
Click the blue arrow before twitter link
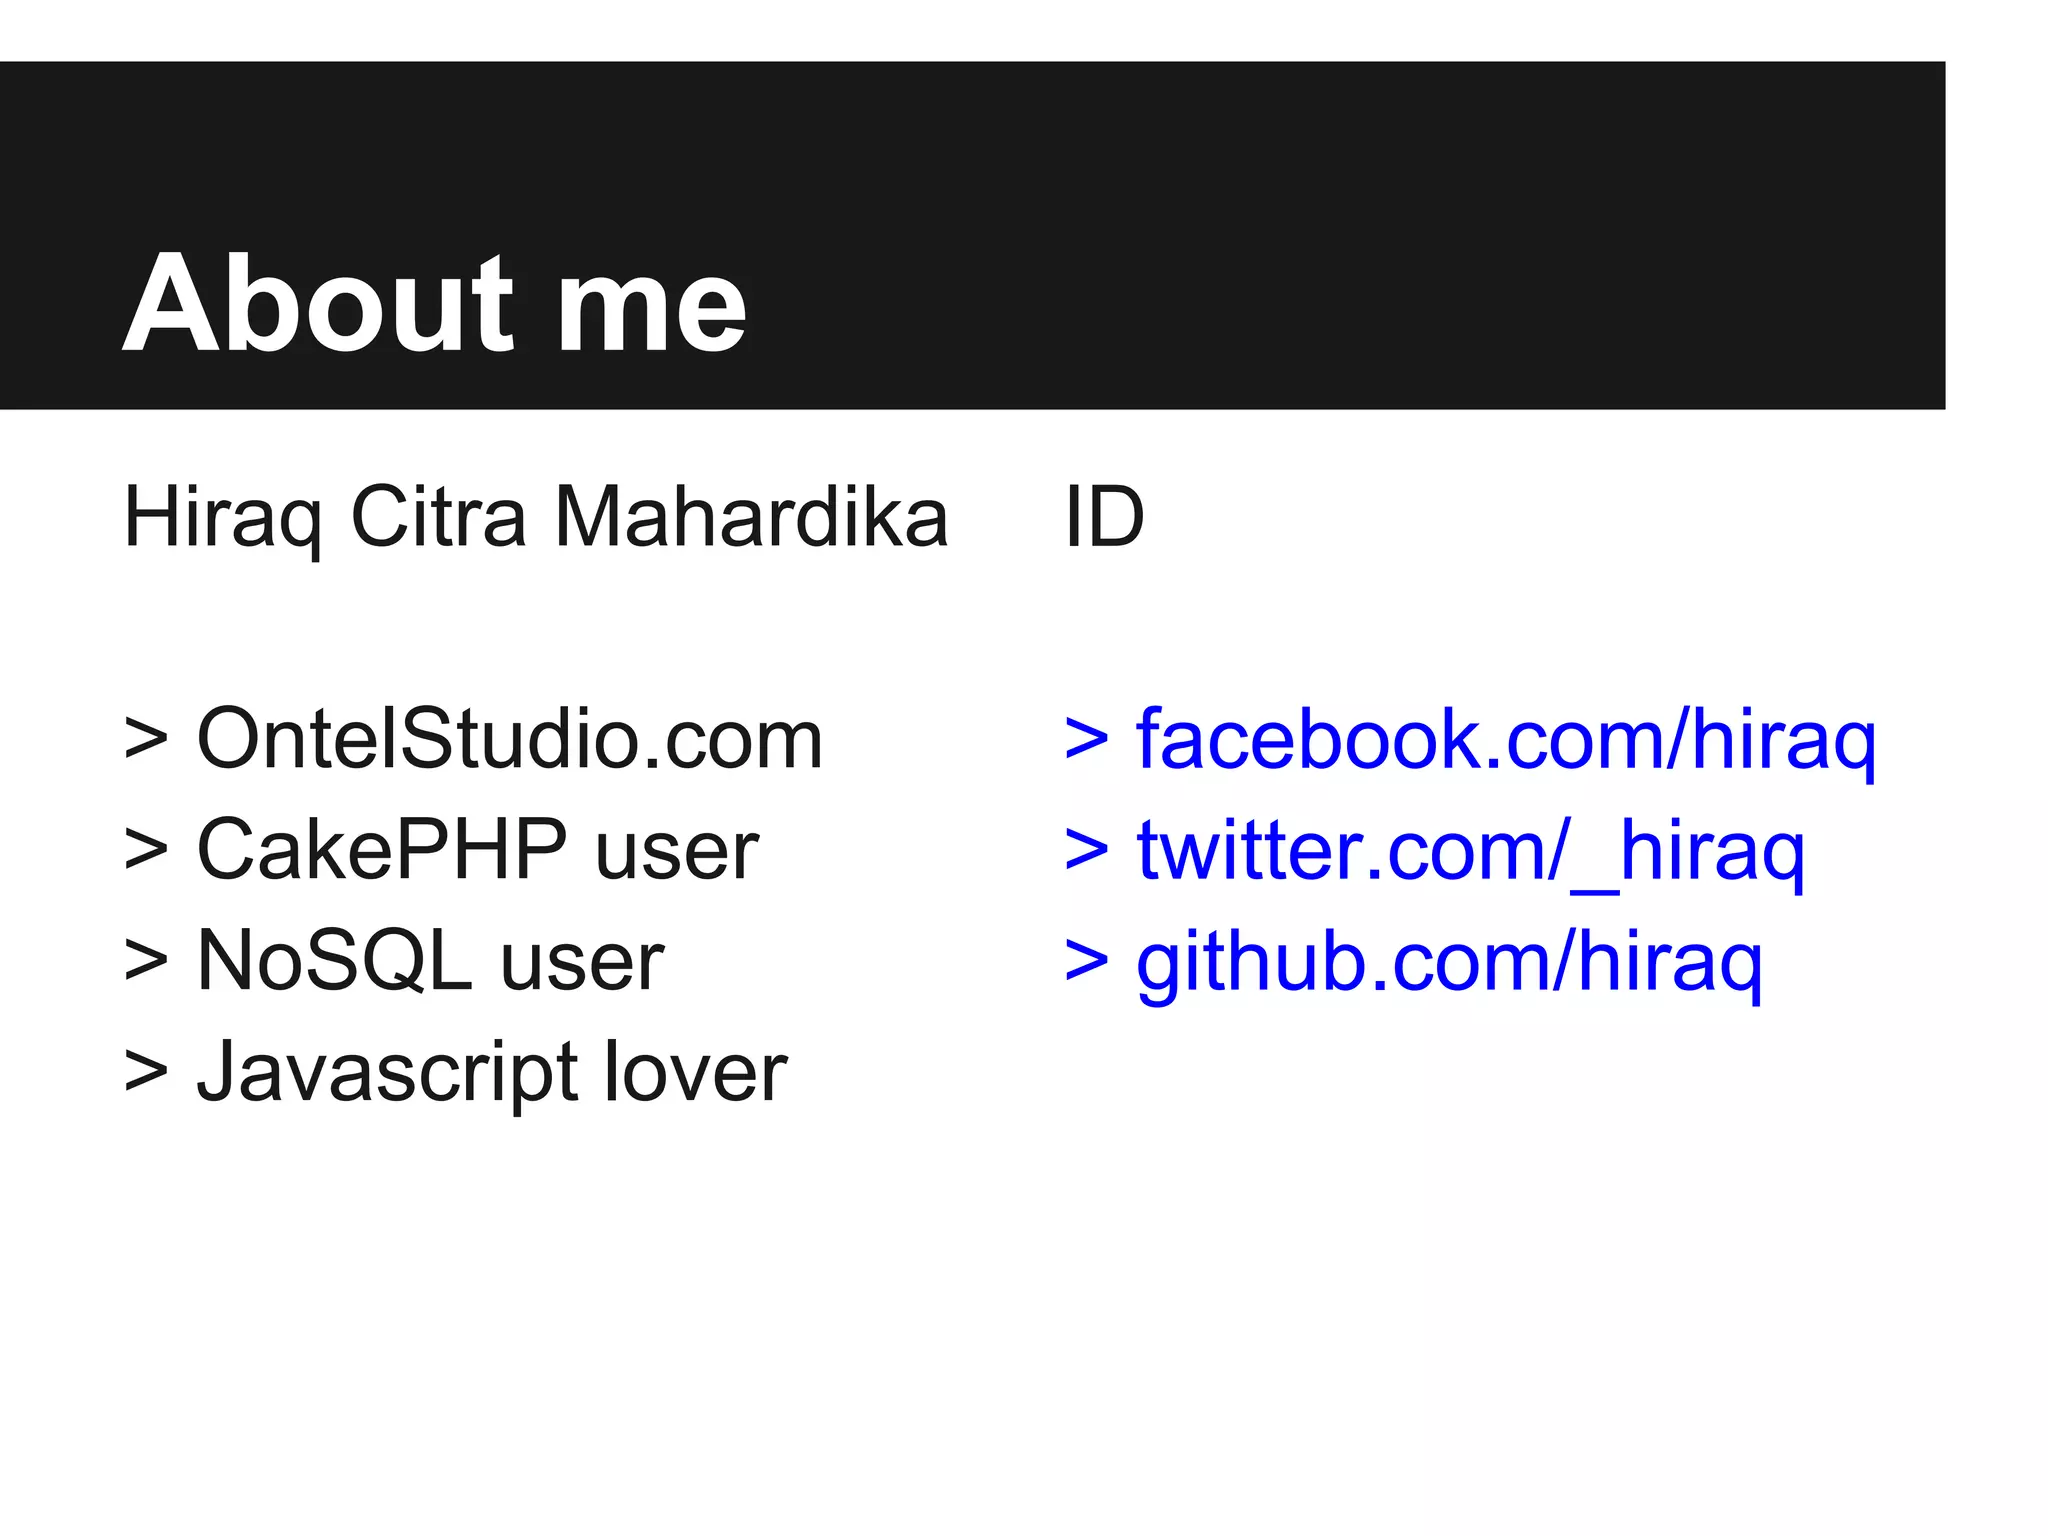(x=1087, y=852)
